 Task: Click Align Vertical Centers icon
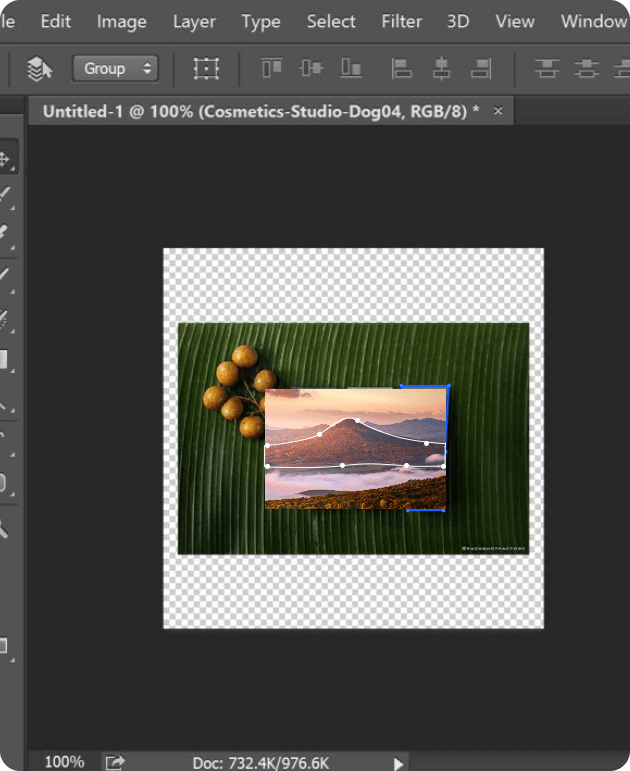pos(311,69)
